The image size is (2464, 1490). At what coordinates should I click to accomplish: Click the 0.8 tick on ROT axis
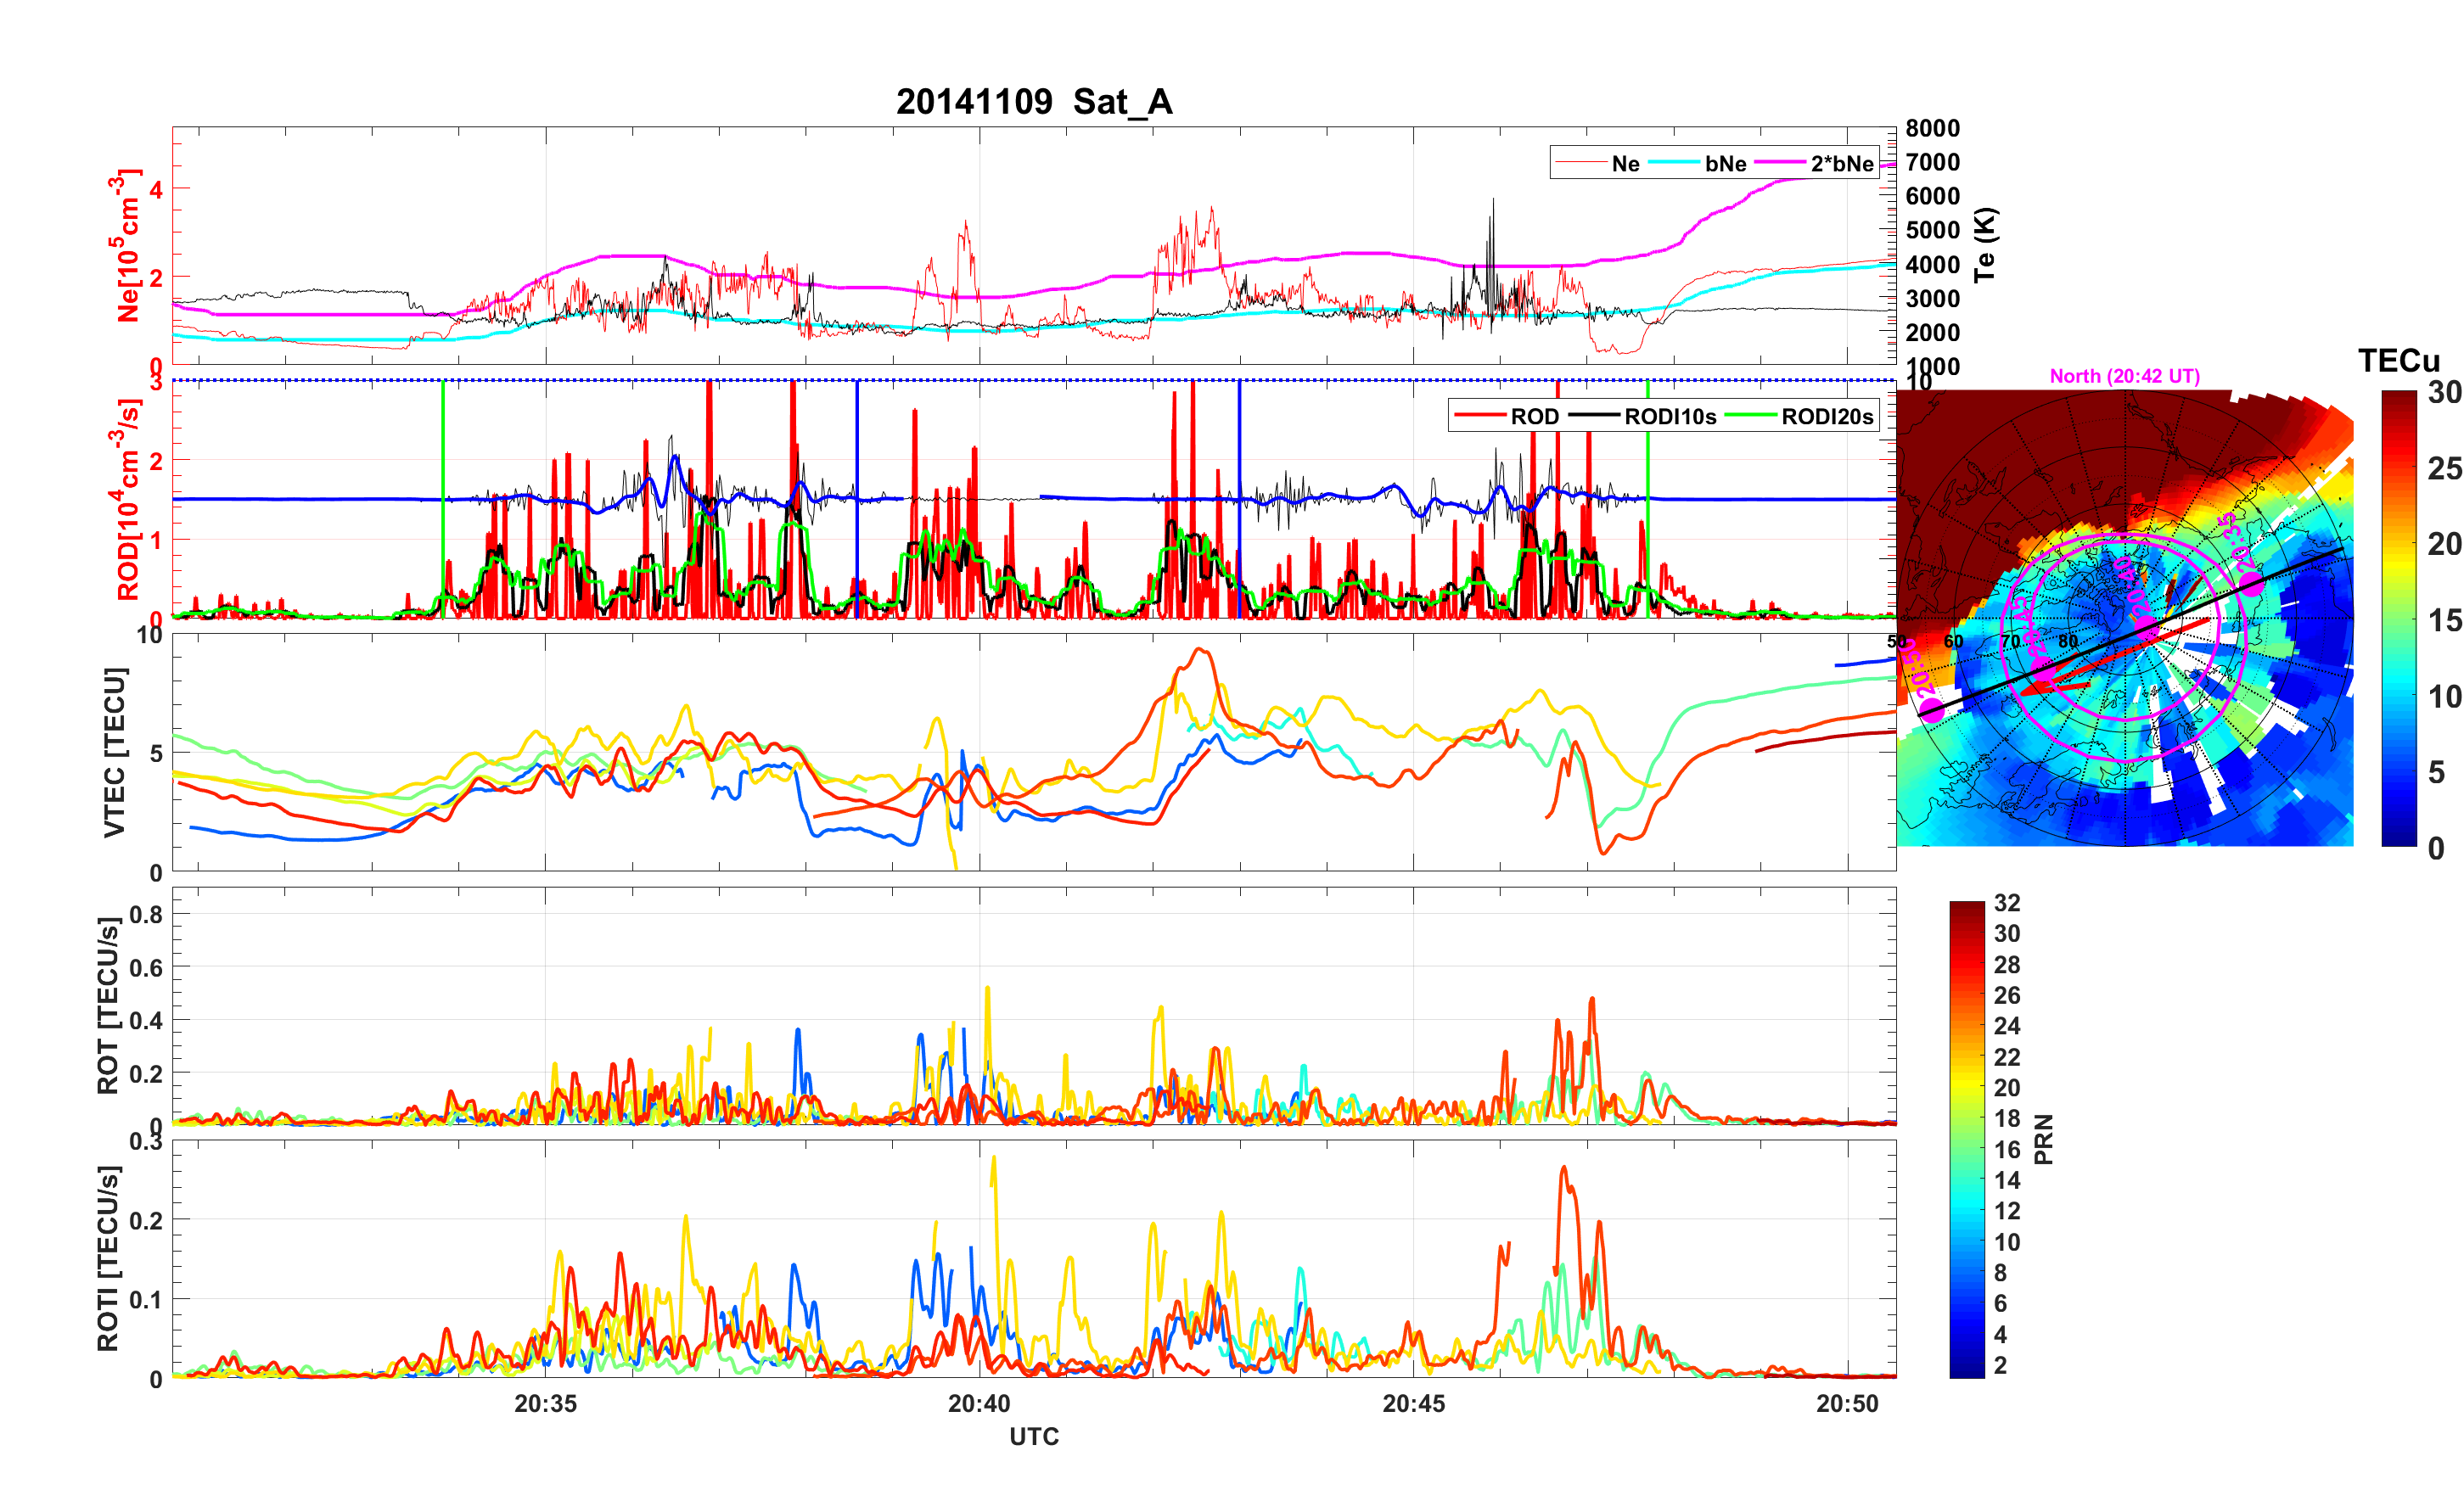146,914
